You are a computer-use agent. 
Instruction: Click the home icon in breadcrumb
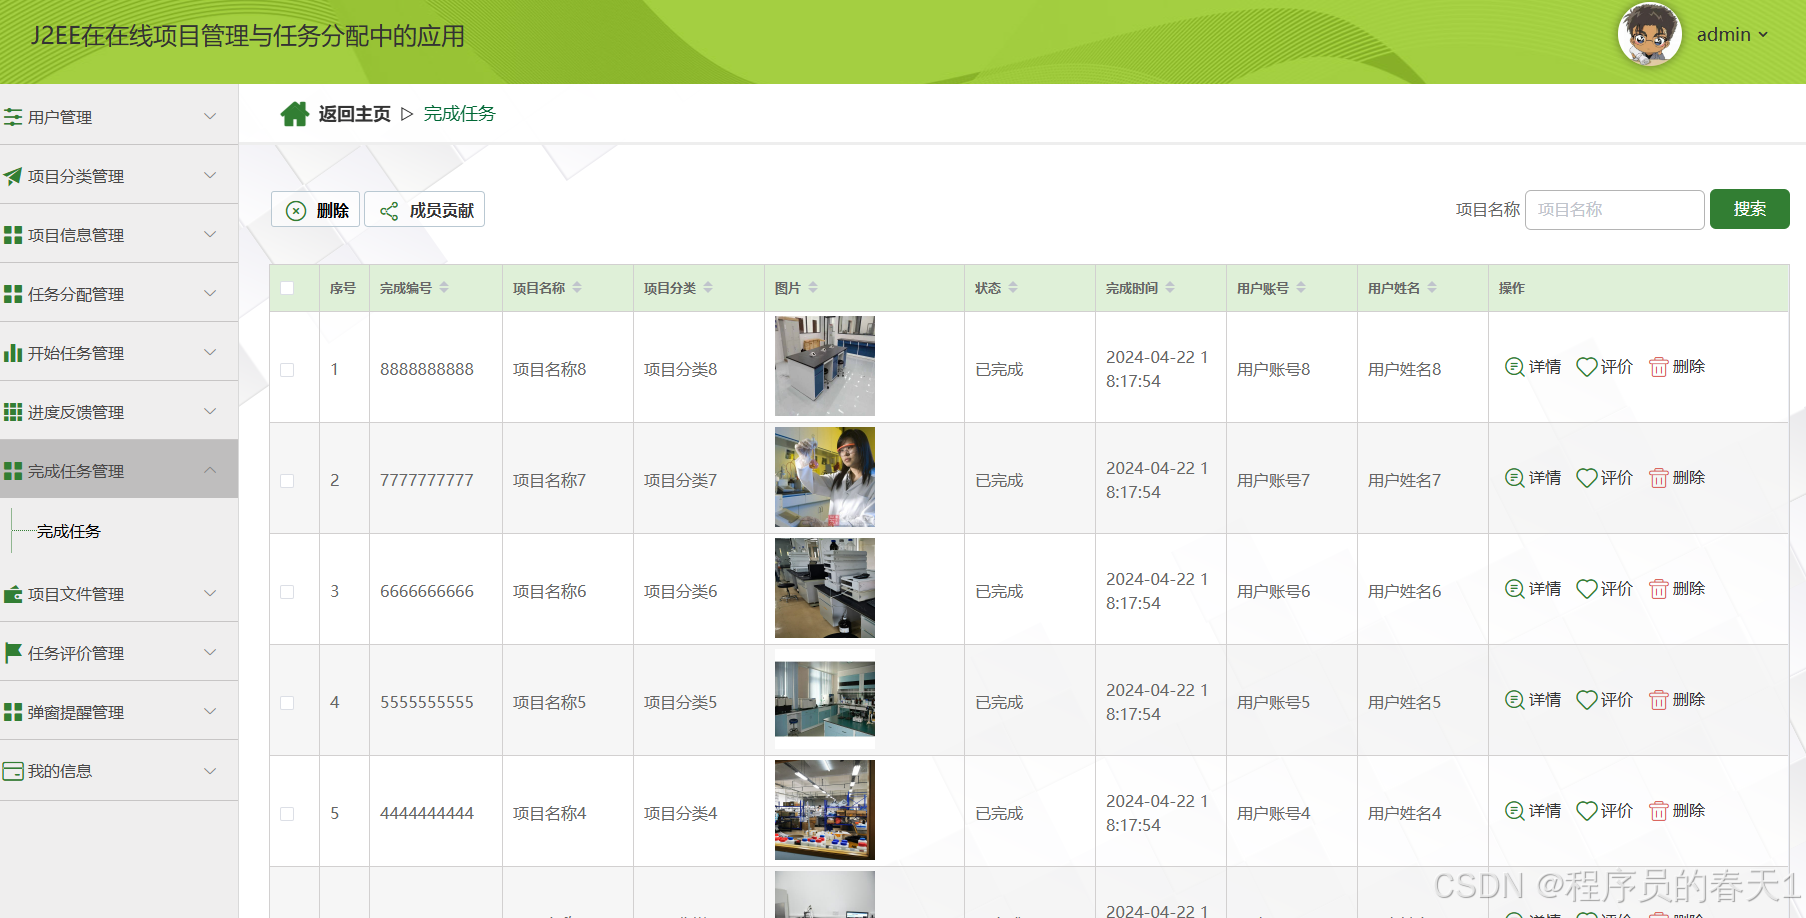click(294, 114)
